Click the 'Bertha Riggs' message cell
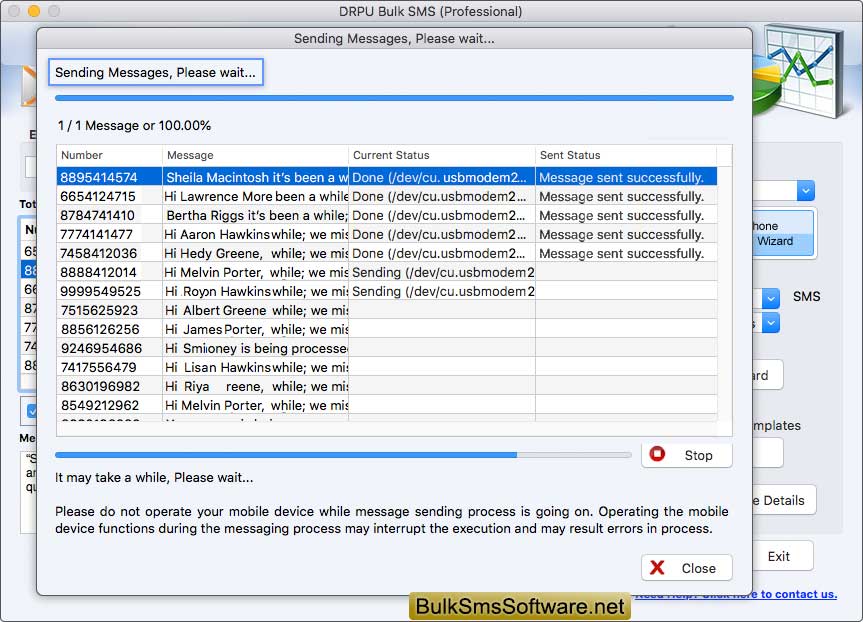The height and width of the screenshot is (622, 863). [256, 215]
